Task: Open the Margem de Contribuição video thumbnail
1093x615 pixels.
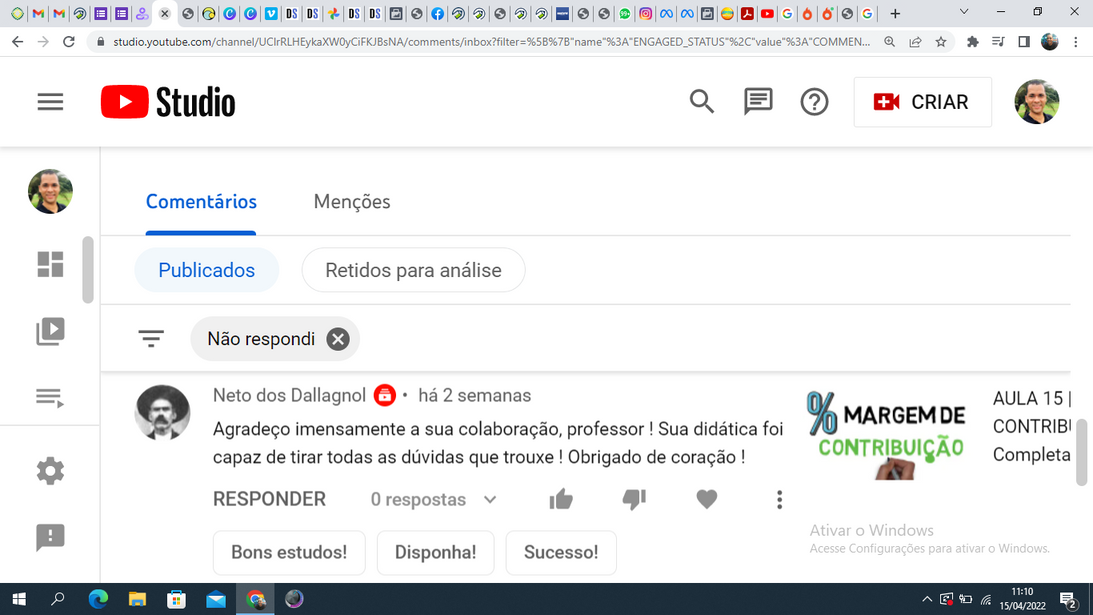Action: tap(886, 433)
